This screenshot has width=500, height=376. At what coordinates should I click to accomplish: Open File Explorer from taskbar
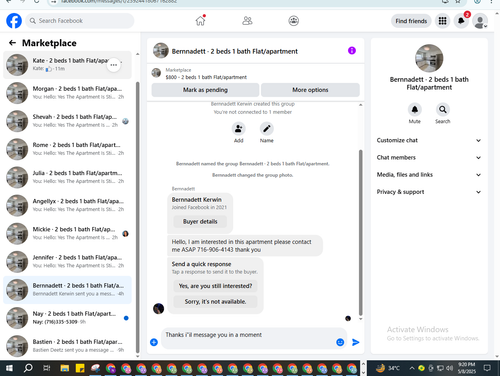click(65, 368)
